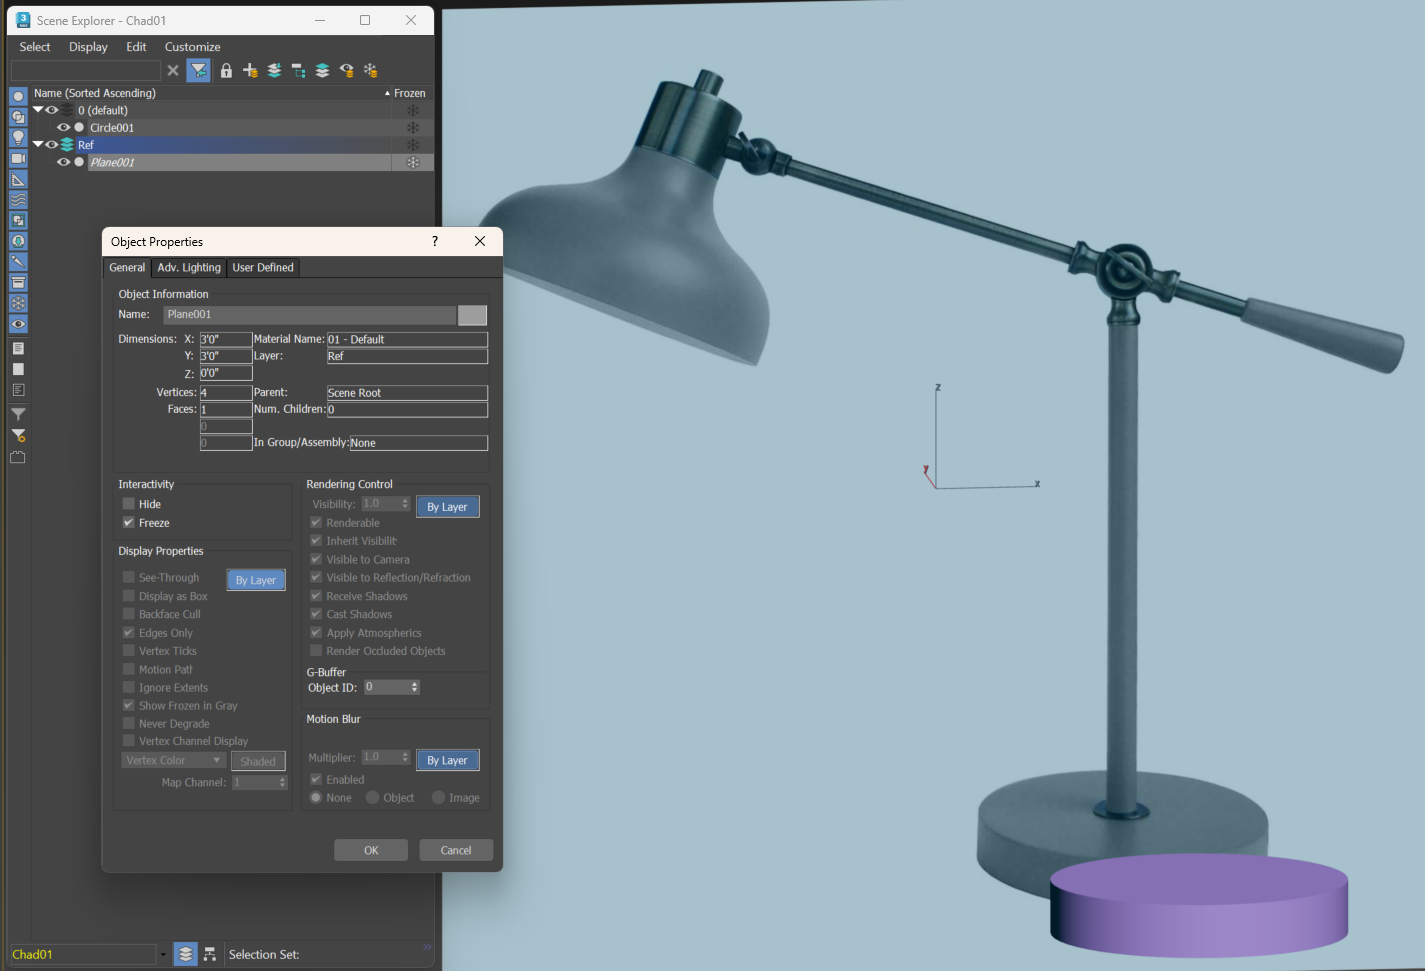This screenshot has width=1425, height=971.
Task: Click the Object ID spinner arrows
Action: coord(414,687)
